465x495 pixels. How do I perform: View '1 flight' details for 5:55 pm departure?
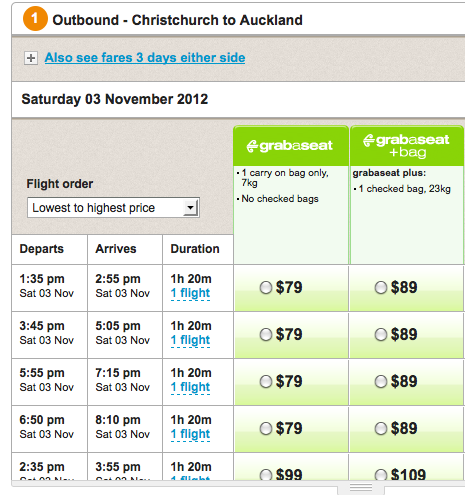190,387
